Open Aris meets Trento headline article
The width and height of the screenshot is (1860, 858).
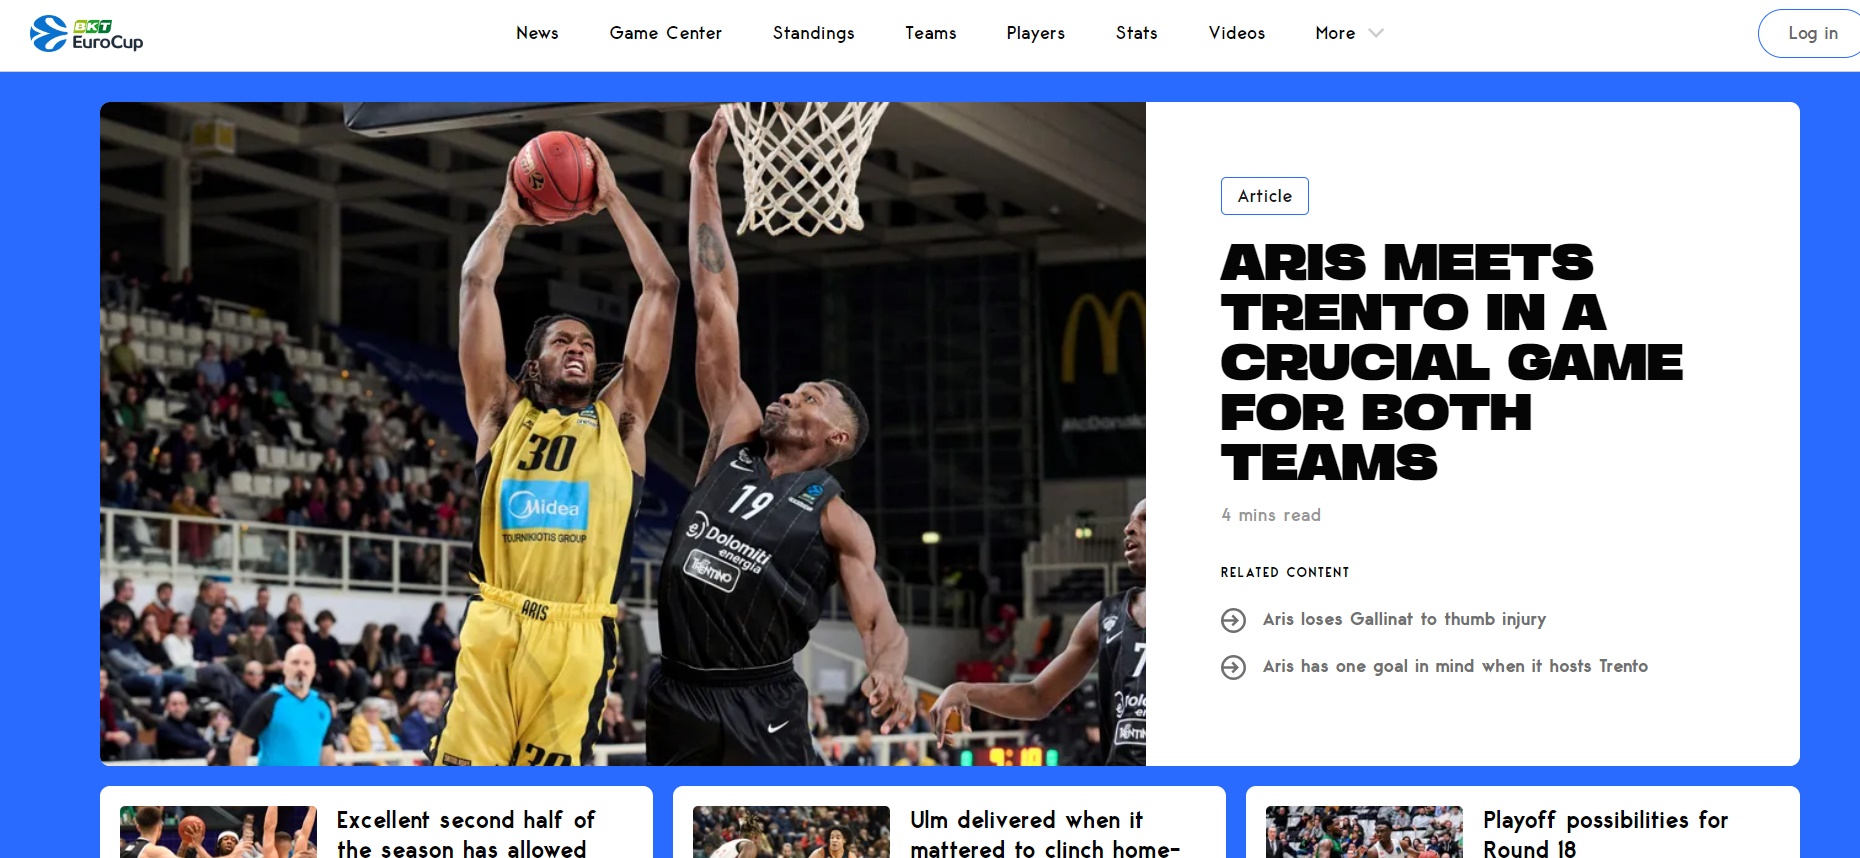(1451, 362)
